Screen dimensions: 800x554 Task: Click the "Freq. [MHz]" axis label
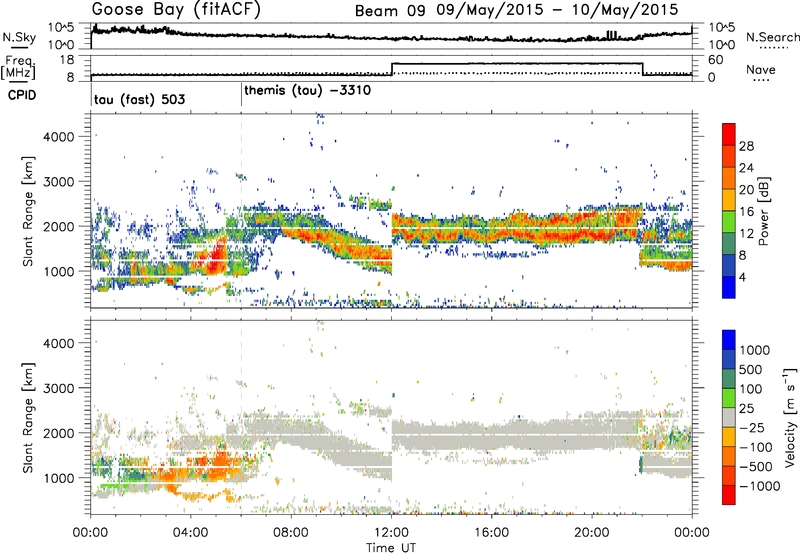18,67
